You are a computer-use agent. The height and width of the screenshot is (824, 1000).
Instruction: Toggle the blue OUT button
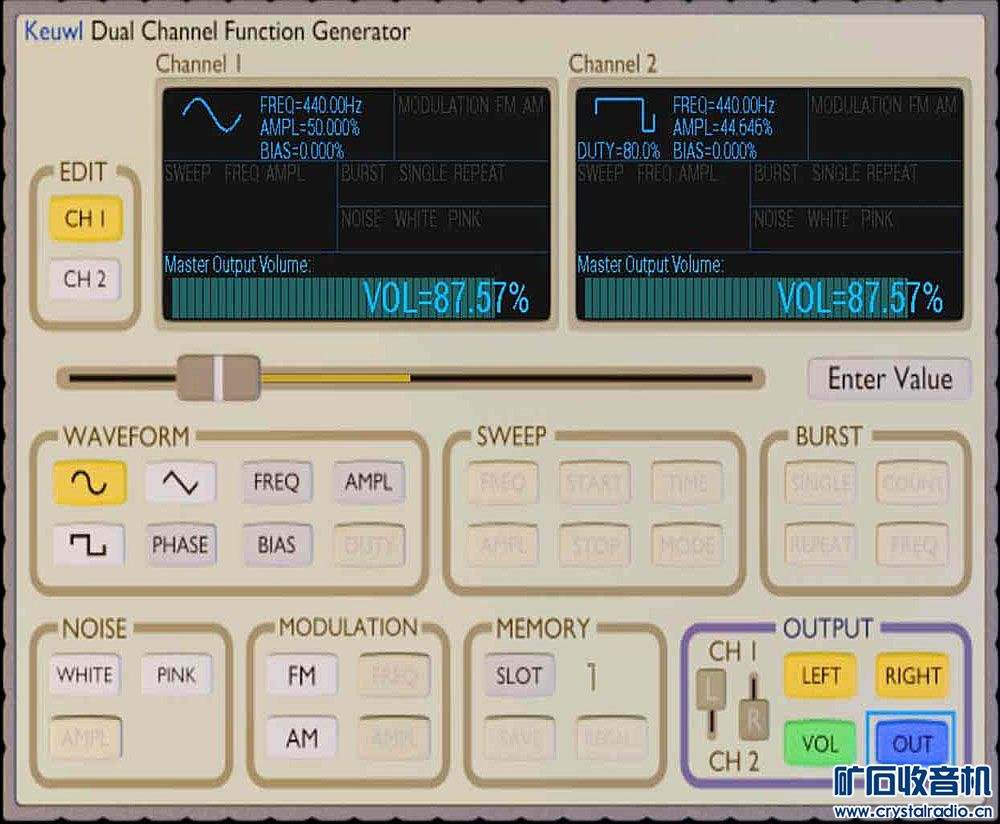[912, 743]
